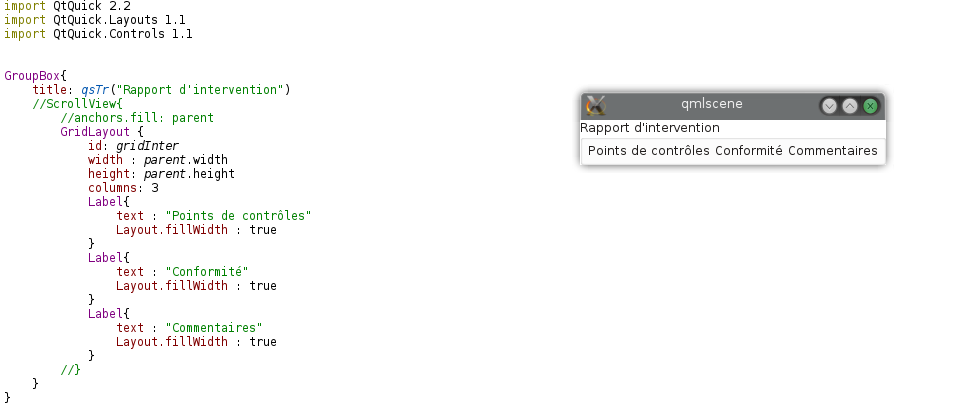The image size is (961, 420).
Task: Click the qmlscene window title text
Action: (x=712, y=104)
